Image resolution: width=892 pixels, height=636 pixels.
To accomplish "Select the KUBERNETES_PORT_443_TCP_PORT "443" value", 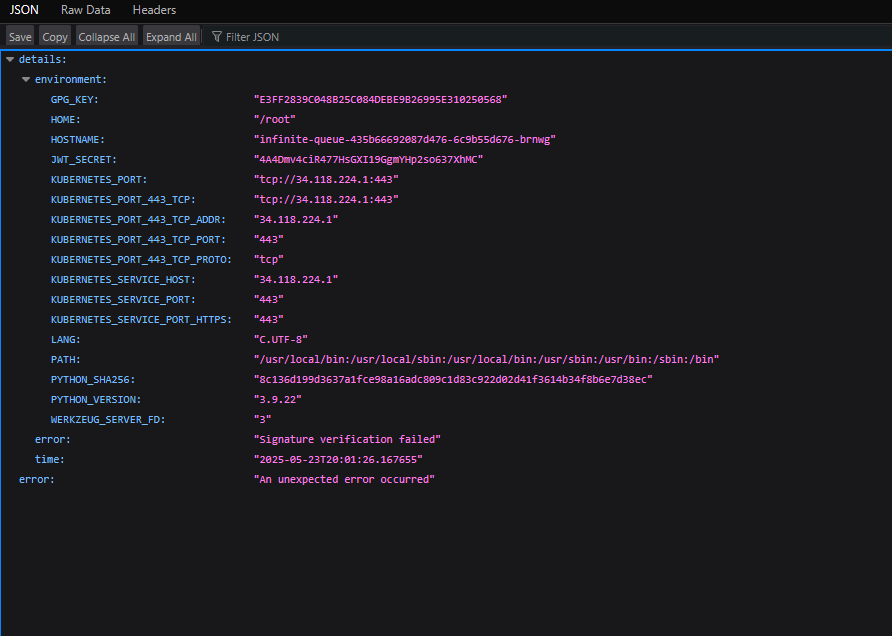I will pos(269,239).
